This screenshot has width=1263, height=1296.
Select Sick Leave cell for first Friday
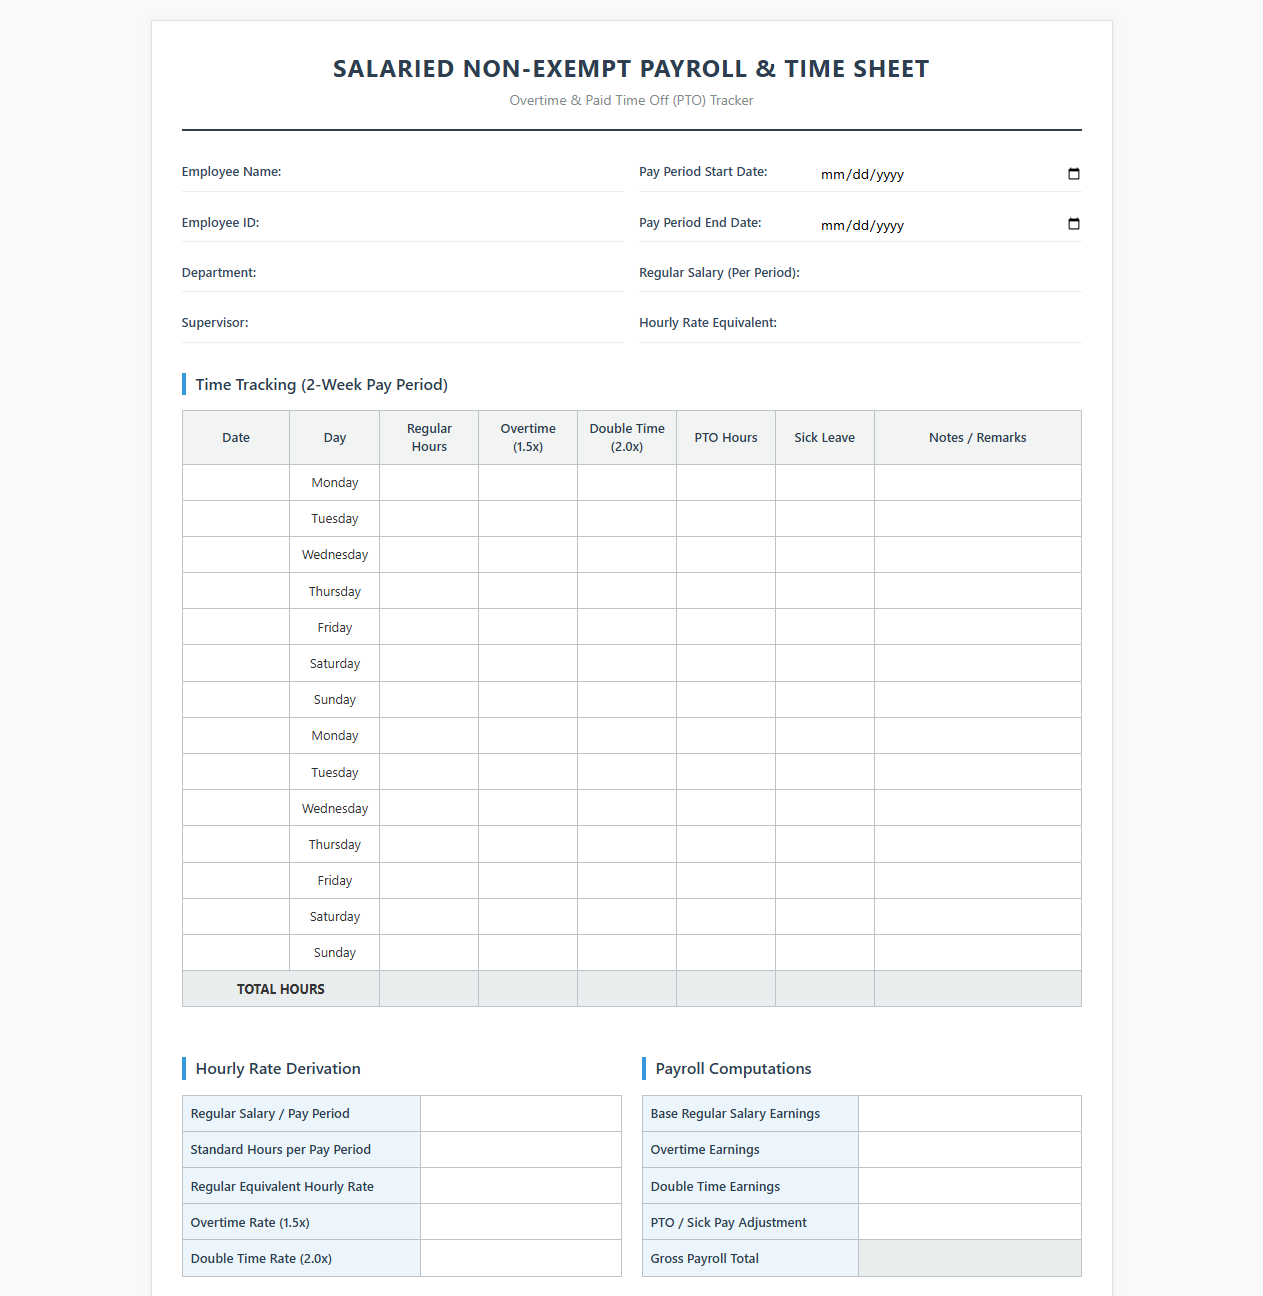click(825, 627)
